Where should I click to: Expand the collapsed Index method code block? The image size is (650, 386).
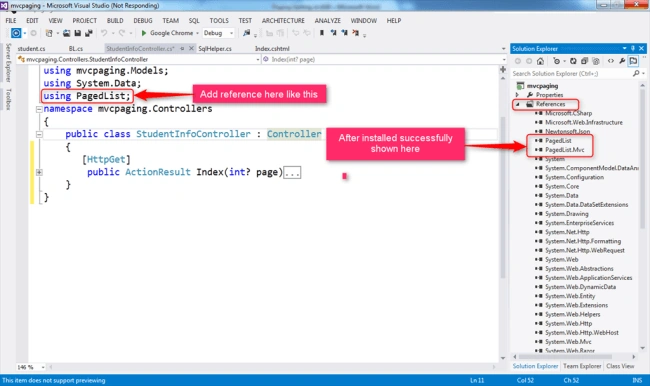pyautogui.click(x=39, y=172)
